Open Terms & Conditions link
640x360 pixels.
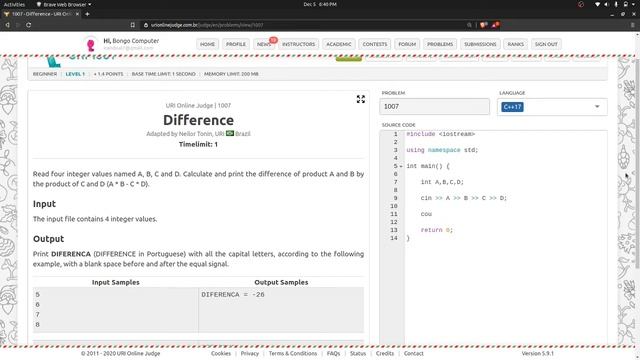[293, 353]
